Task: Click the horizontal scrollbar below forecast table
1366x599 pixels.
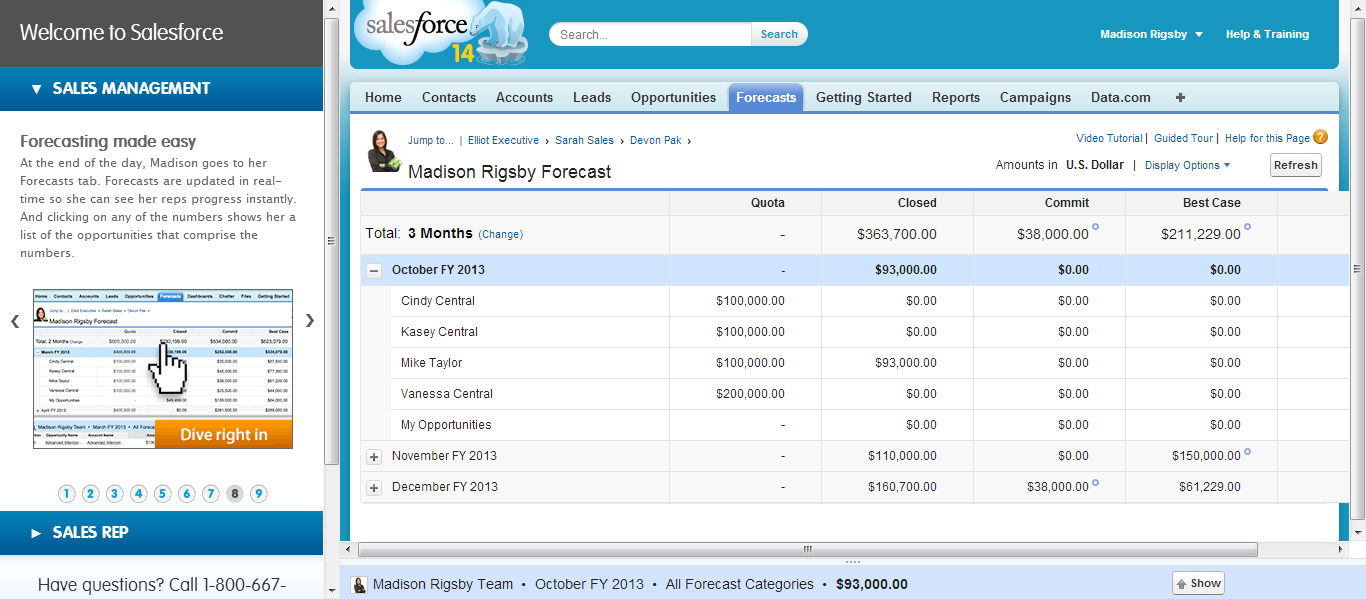Action: 807,549
